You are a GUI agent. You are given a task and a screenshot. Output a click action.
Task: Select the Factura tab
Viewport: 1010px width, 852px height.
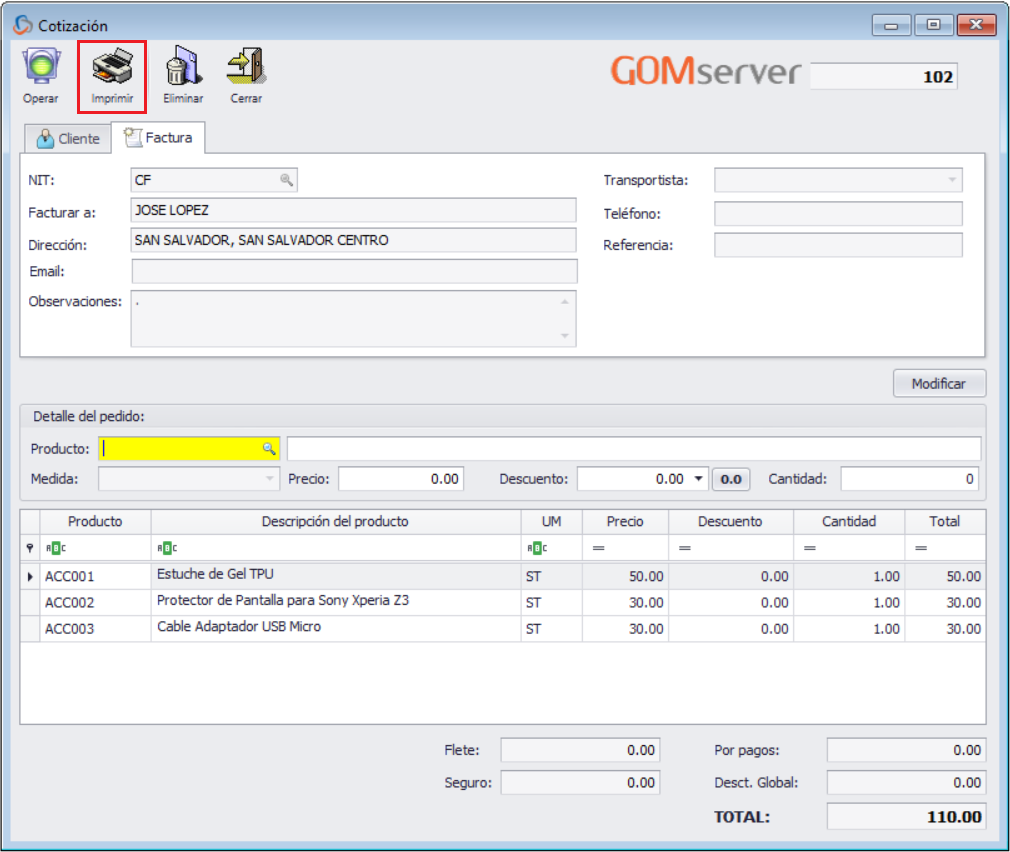pyautogui.click(x=160, y=138)
